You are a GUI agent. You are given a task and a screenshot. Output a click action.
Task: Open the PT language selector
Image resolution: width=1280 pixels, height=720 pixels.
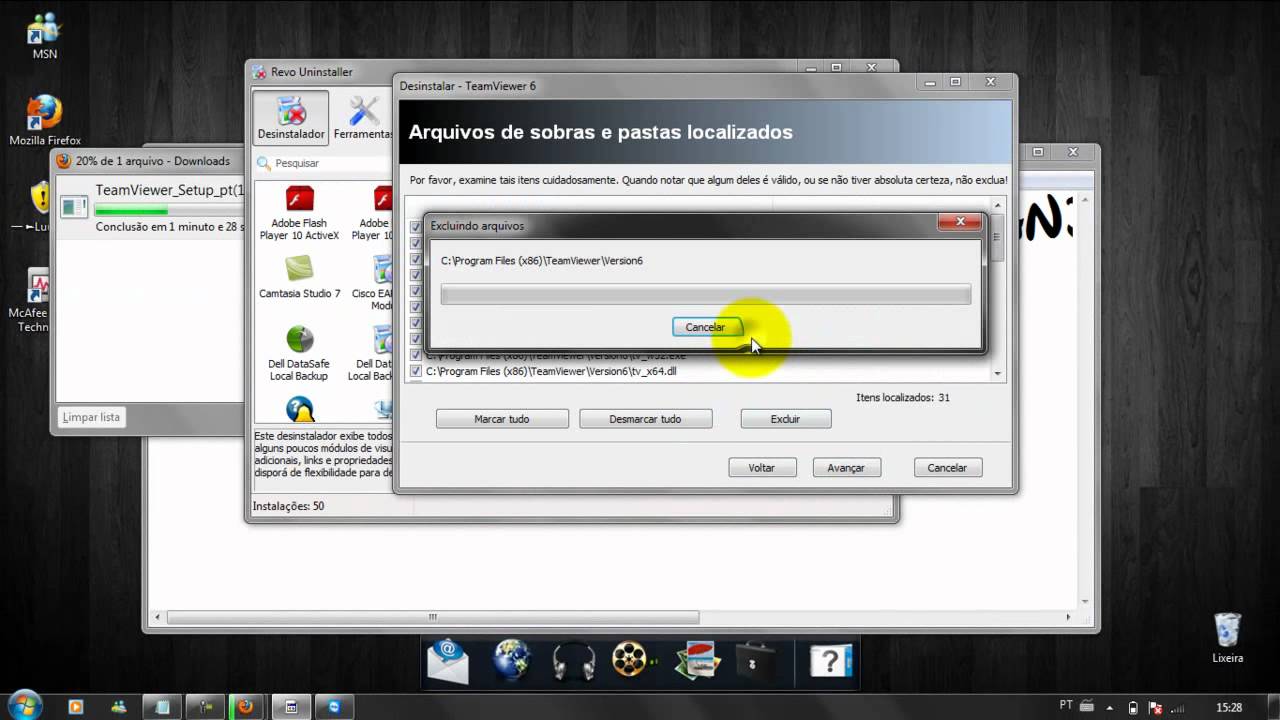(1066, 706)
